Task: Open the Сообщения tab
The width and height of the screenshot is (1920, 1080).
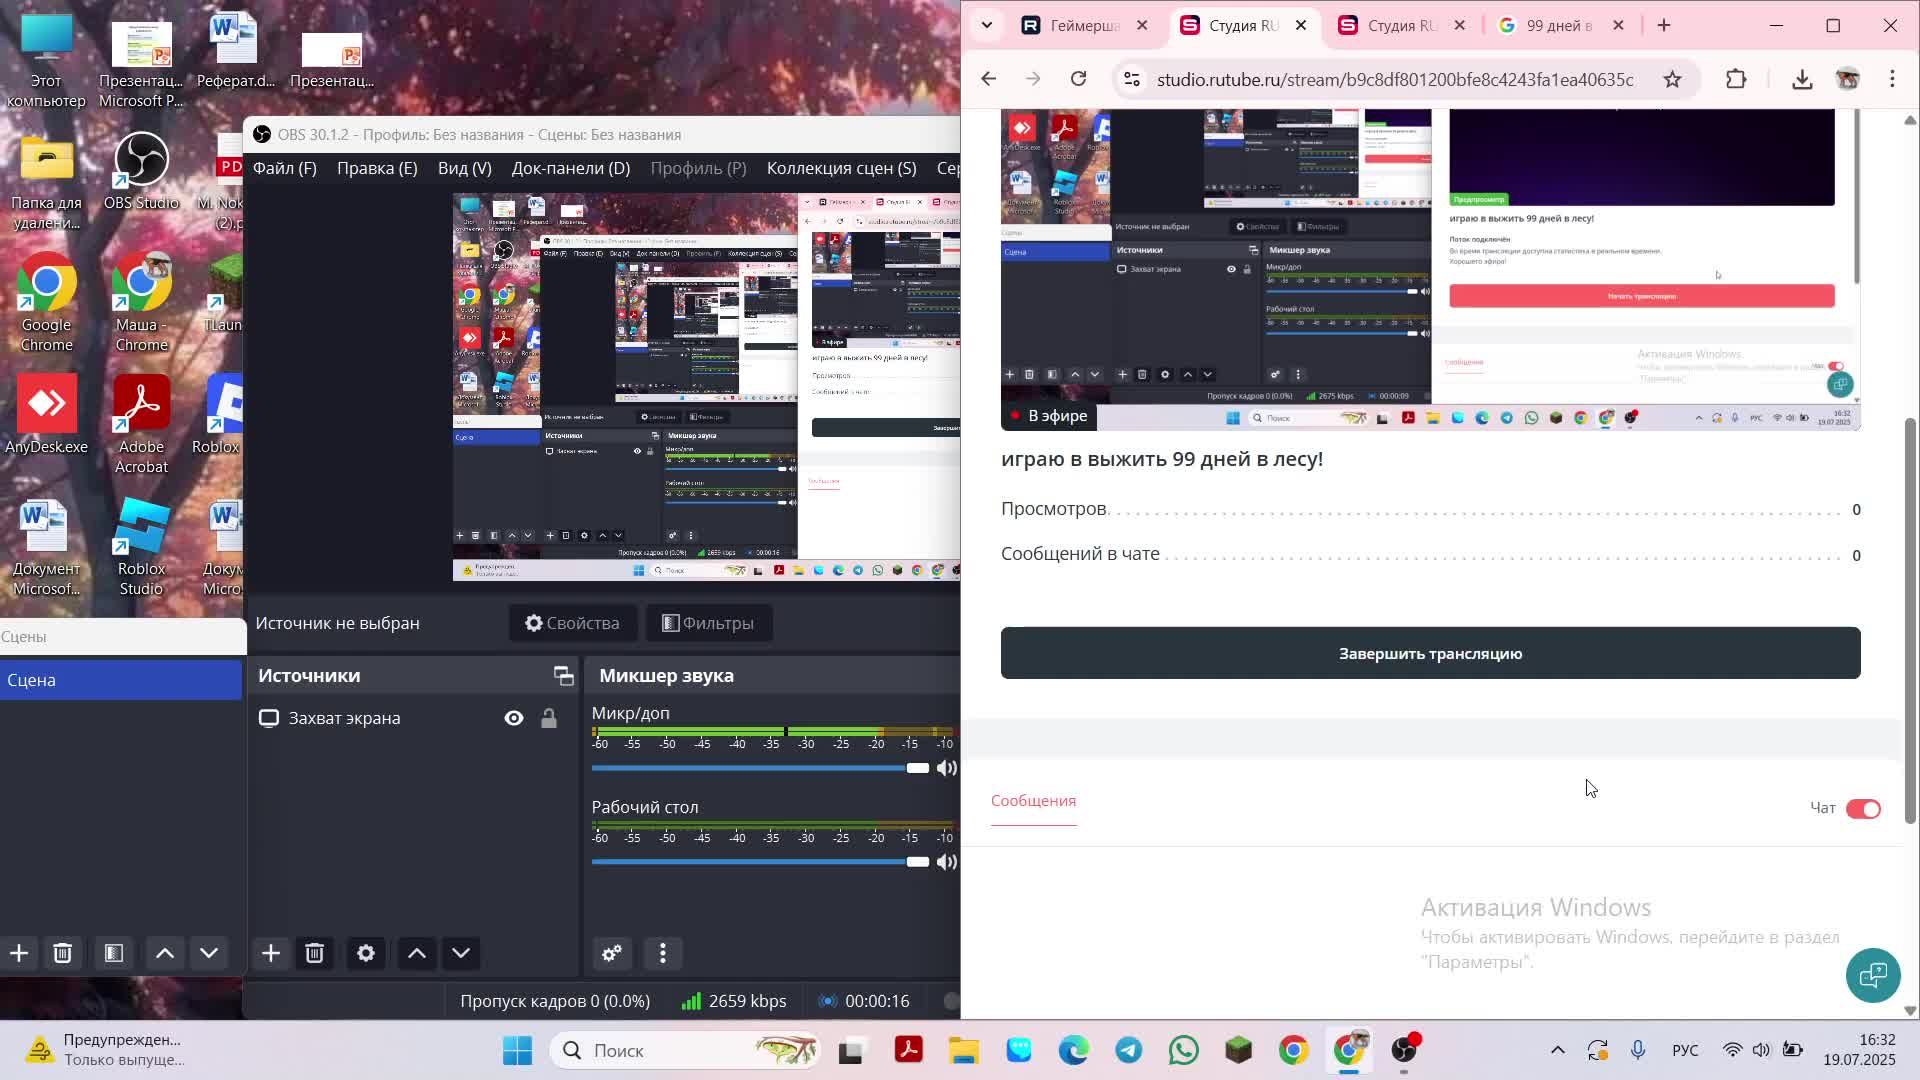Action: click(x=1033, y=801)
